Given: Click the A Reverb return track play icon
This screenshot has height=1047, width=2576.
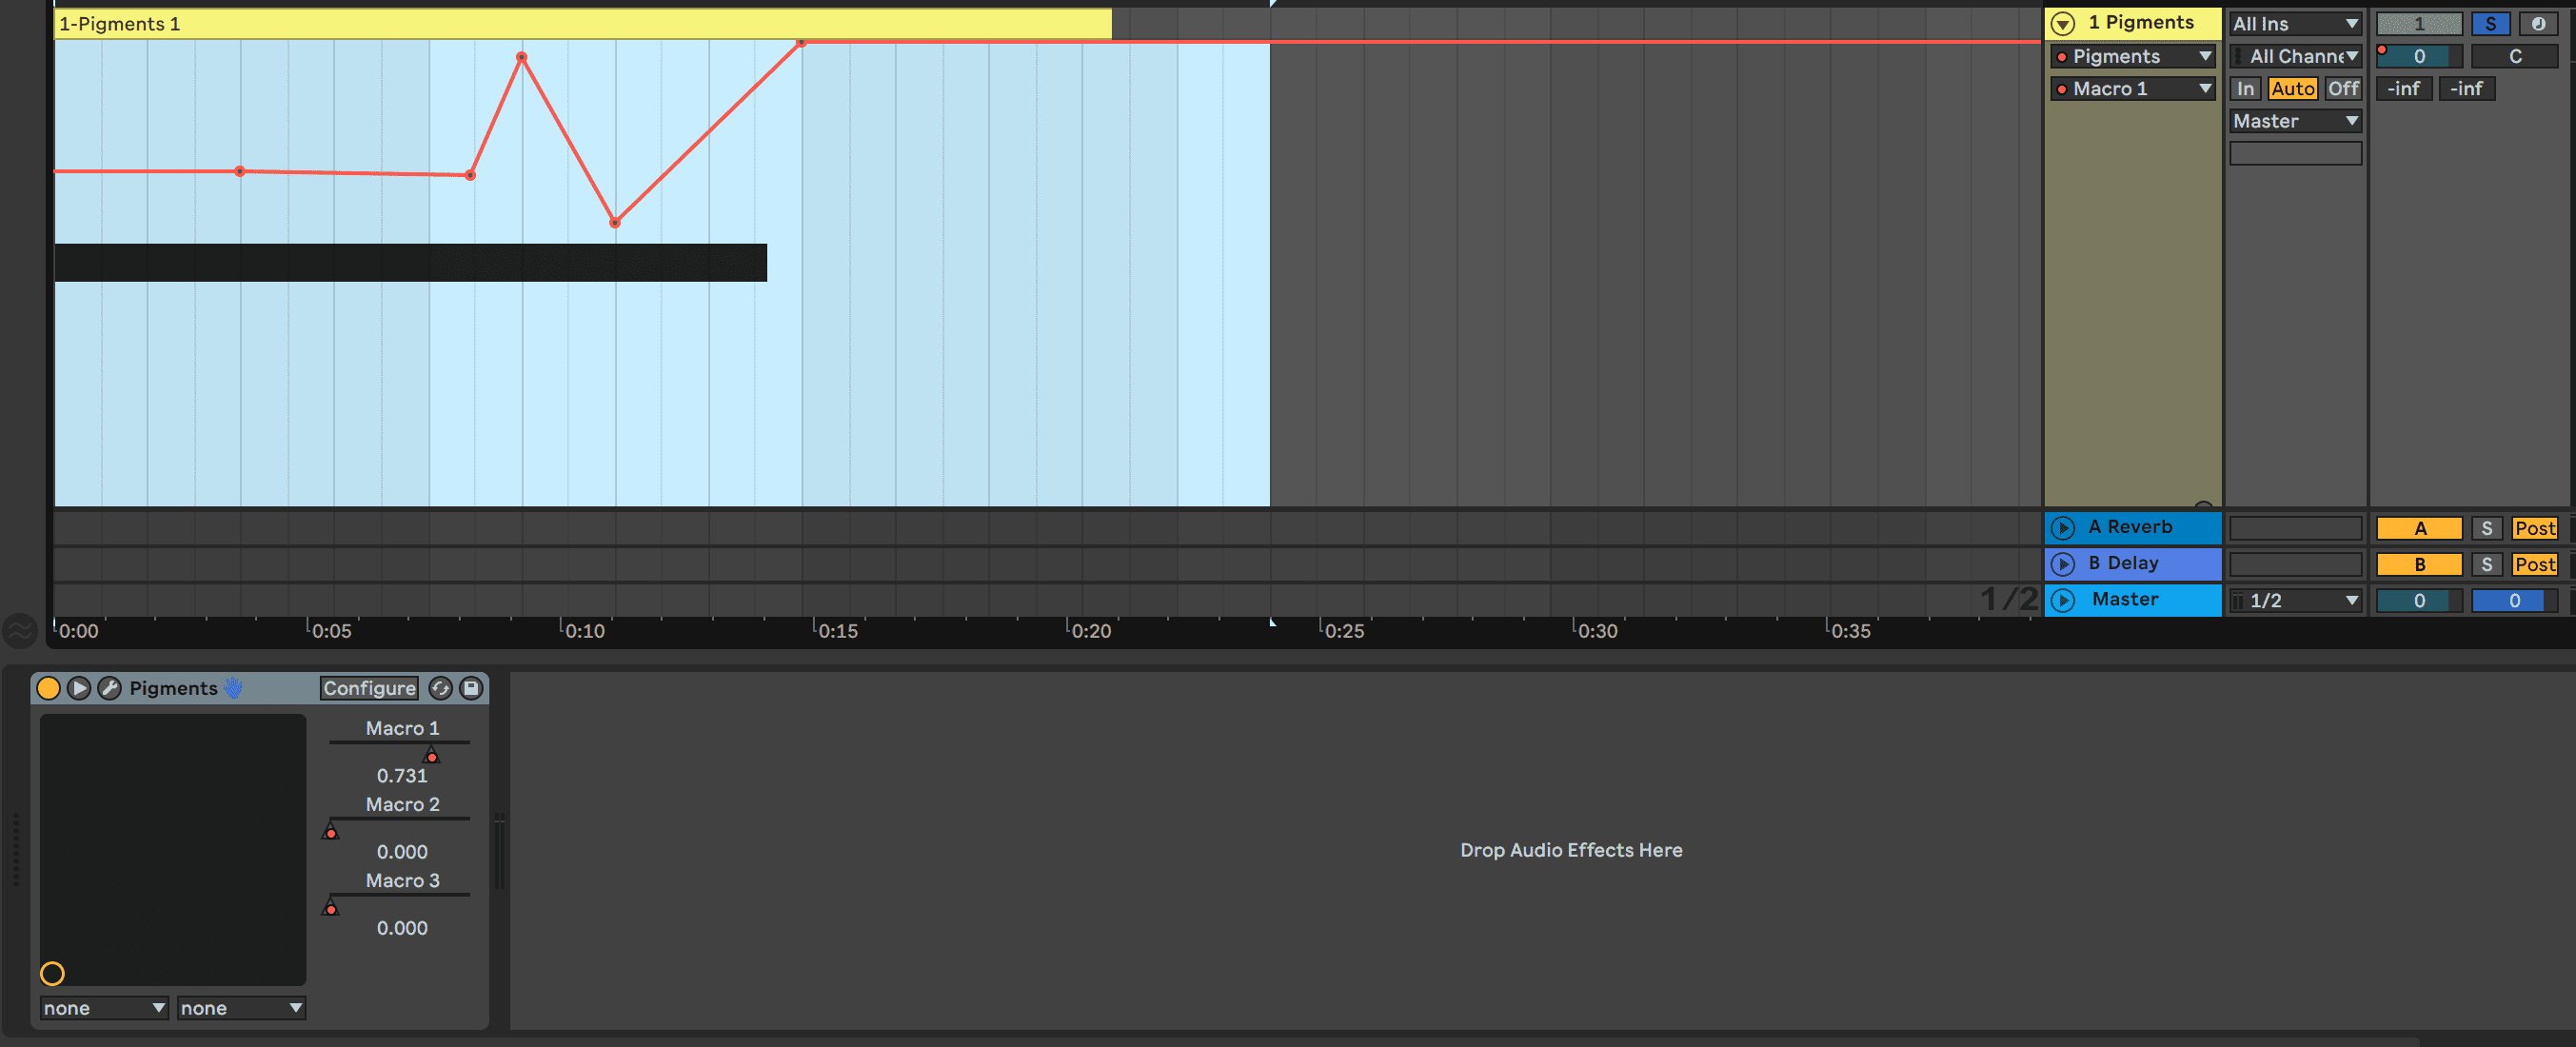Looking at the screenshot, I should pos(2063,528).
